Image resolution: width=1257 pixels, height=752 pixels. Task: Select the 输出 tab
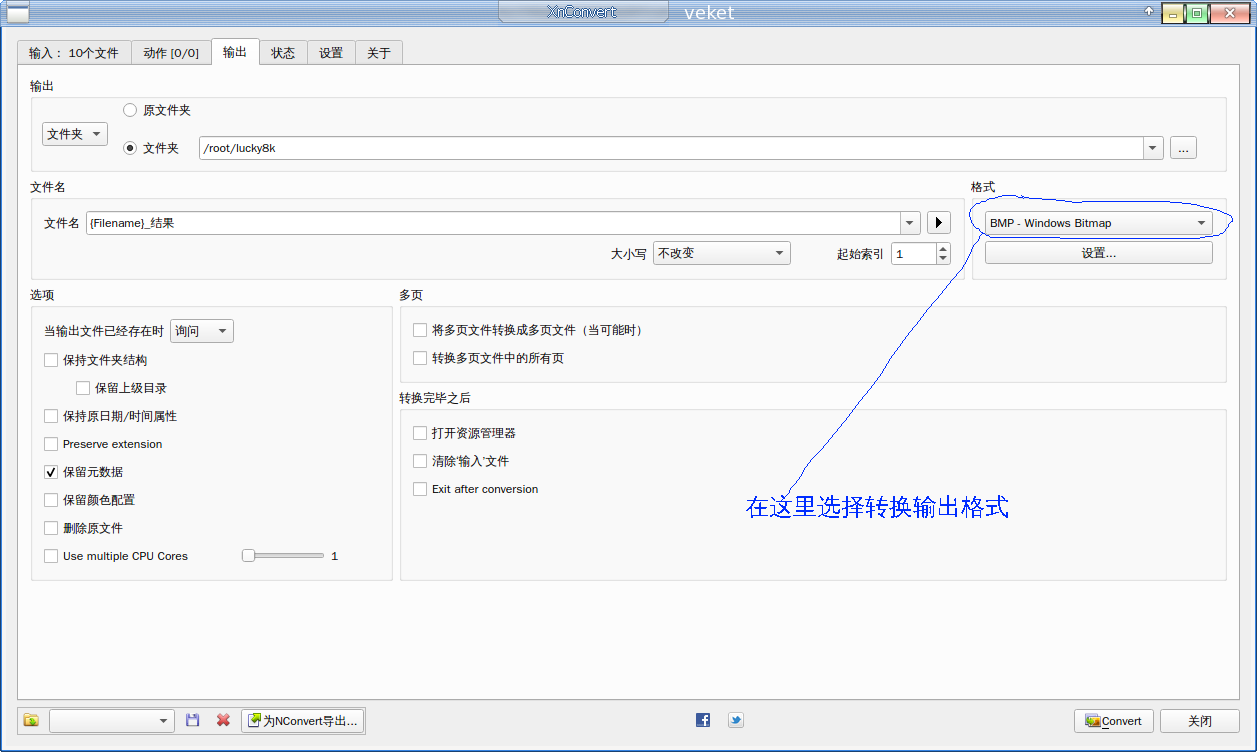235,52
